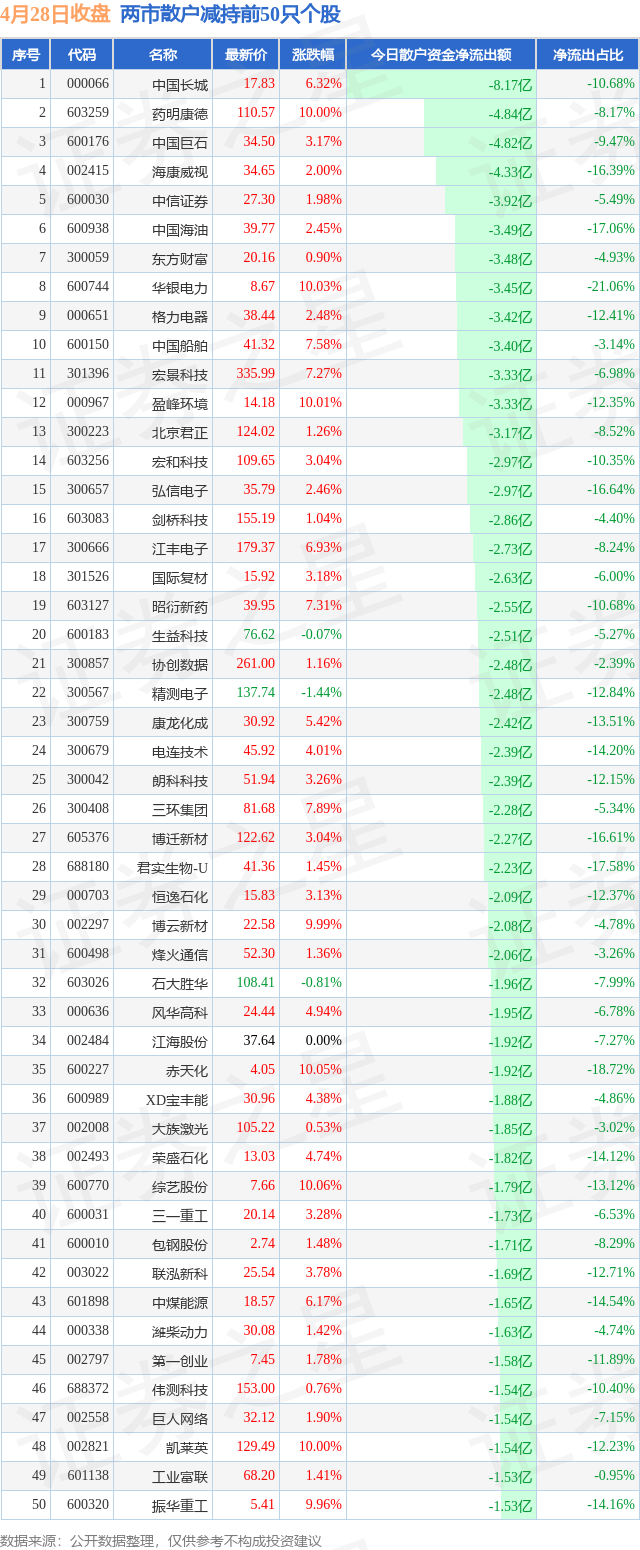Select stock name 联泓新科
This screenshot has height=1550, width=640.
(181, 1273)
